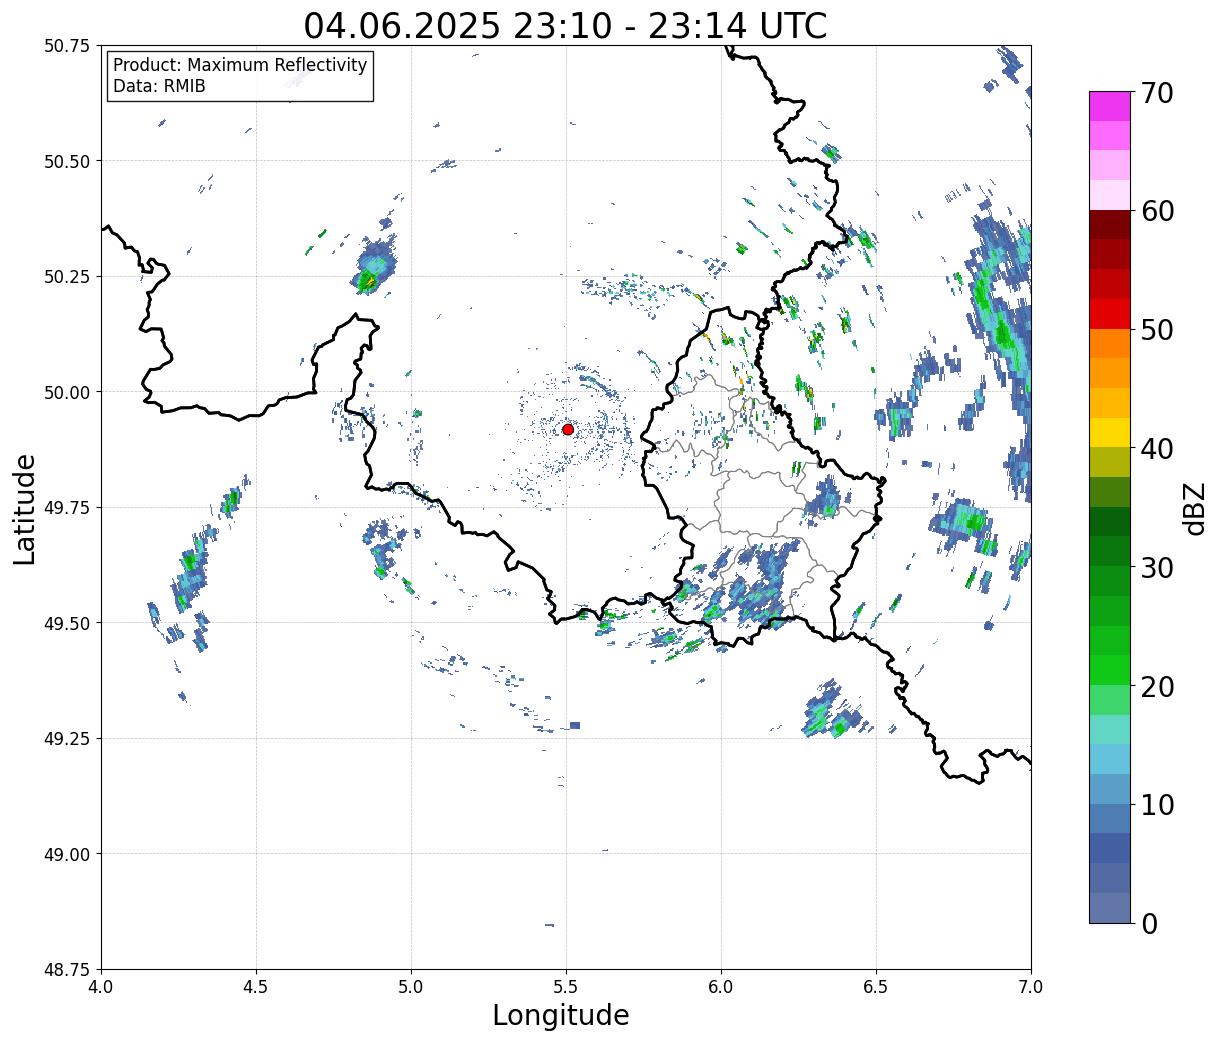Click the 6.5 longitude tick label
The image size is (1219, 1040).
coord(876,987)
